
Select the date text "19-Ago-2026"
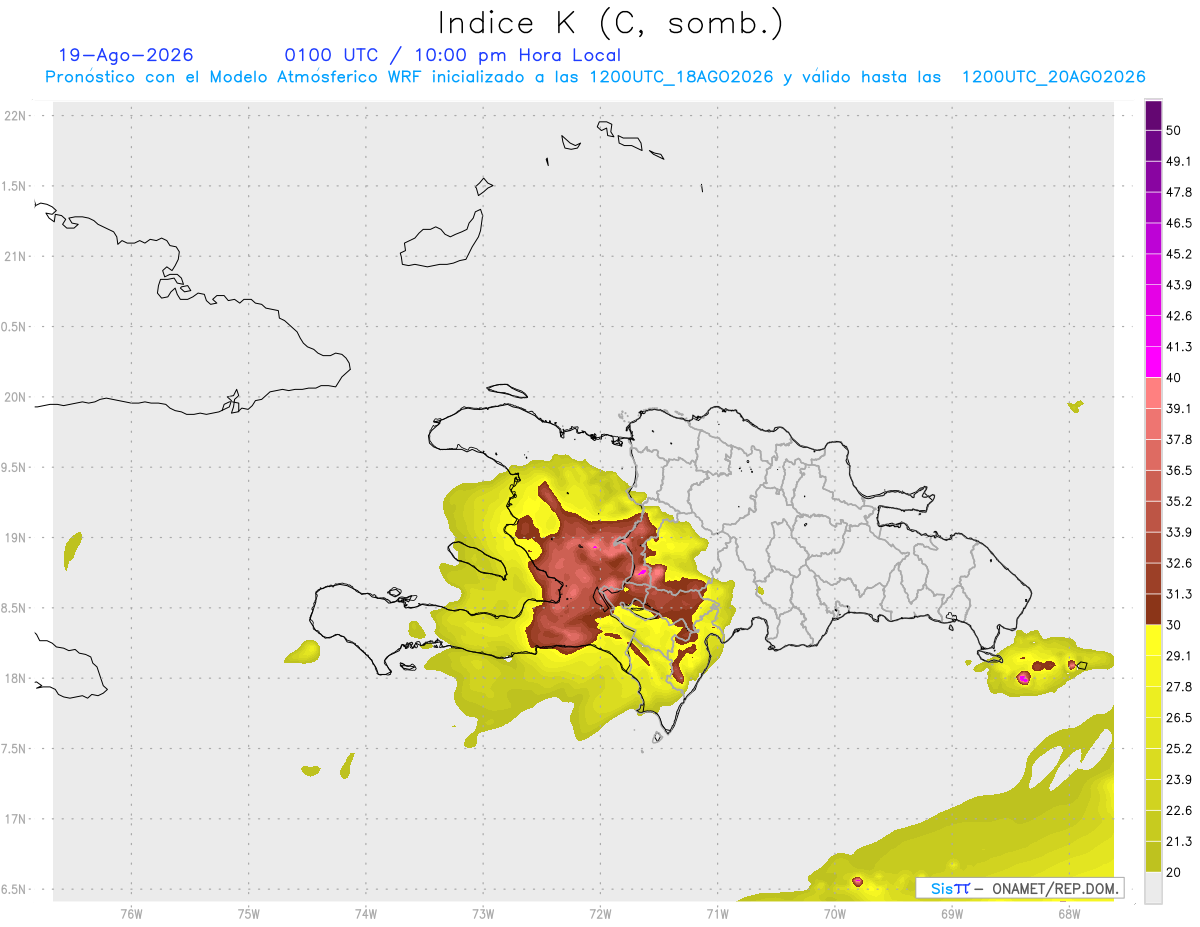pos(126,55)
